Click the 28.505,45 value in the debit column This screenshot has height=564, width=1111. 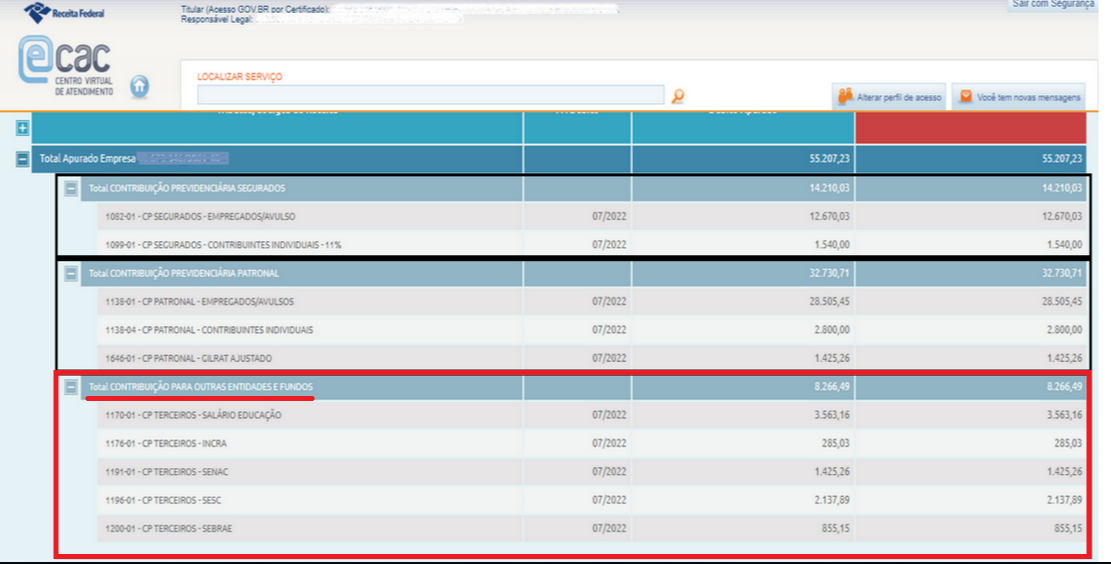(830, 301)
